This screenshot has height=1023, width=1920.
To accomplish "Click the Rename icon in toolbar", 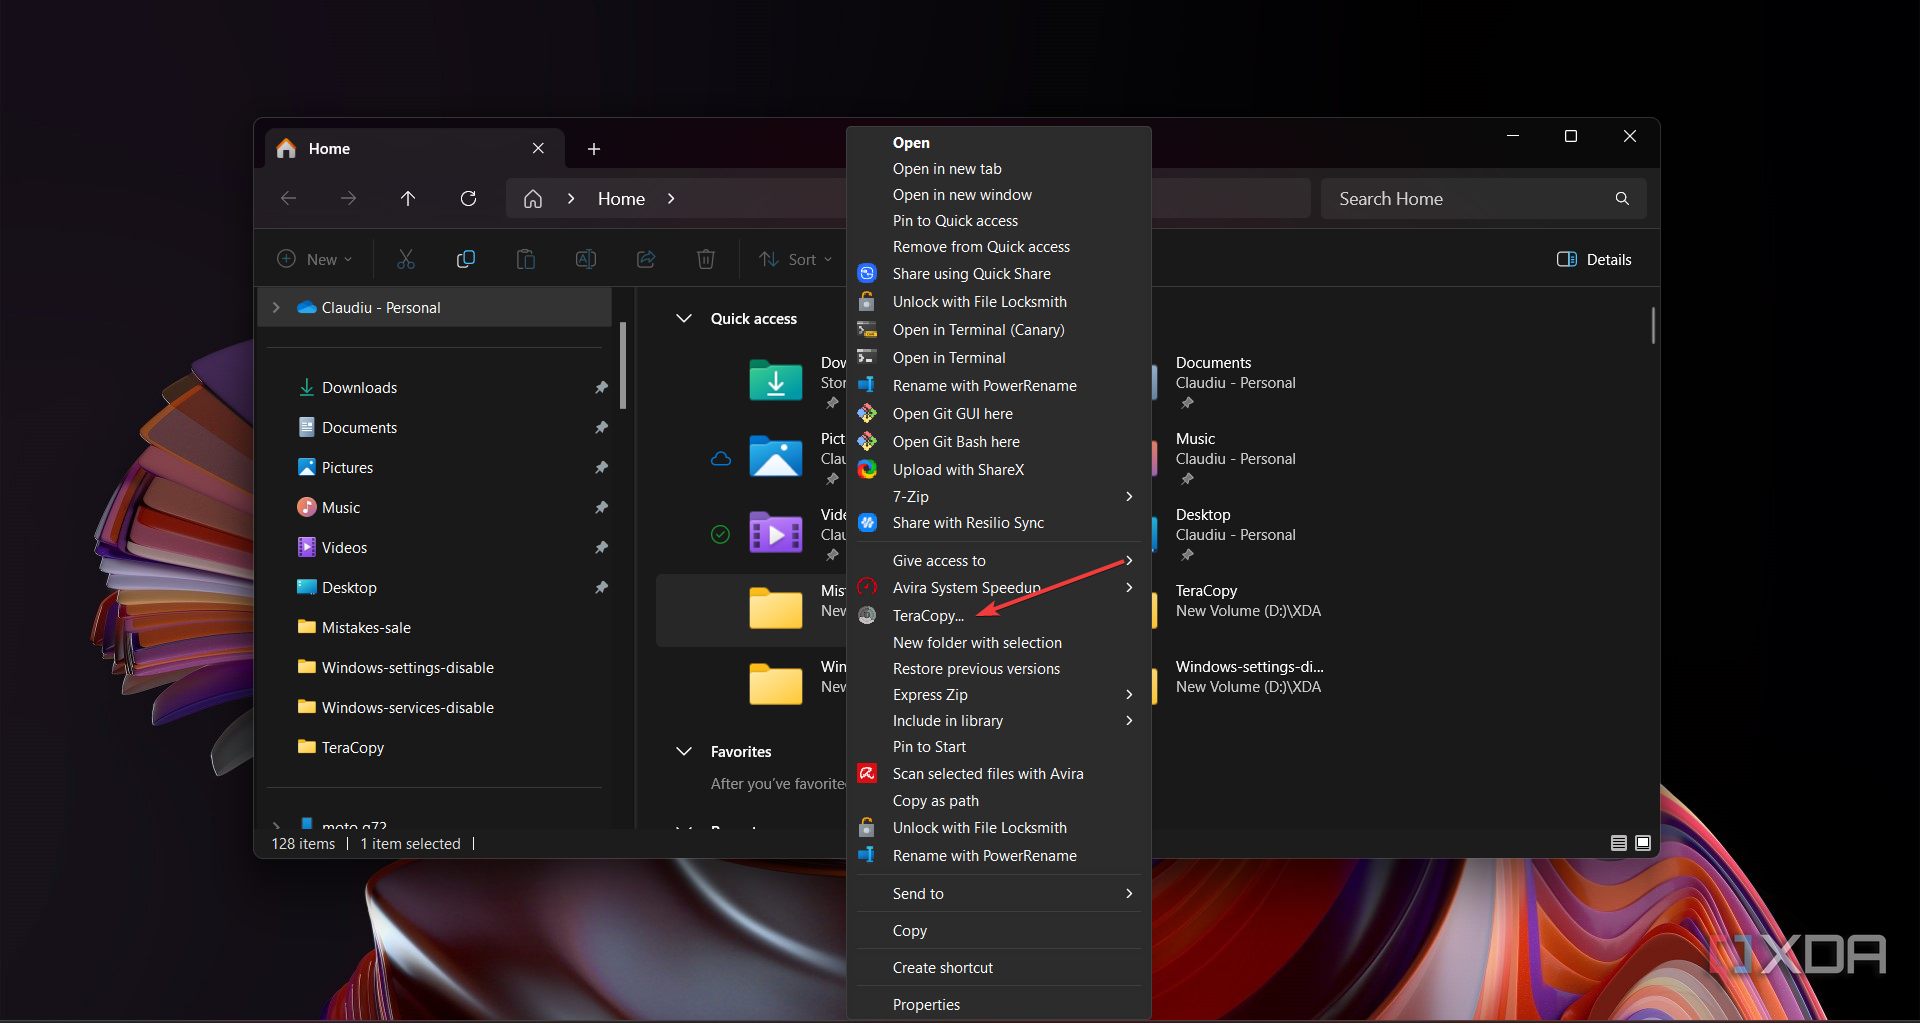I will point(586,259).
